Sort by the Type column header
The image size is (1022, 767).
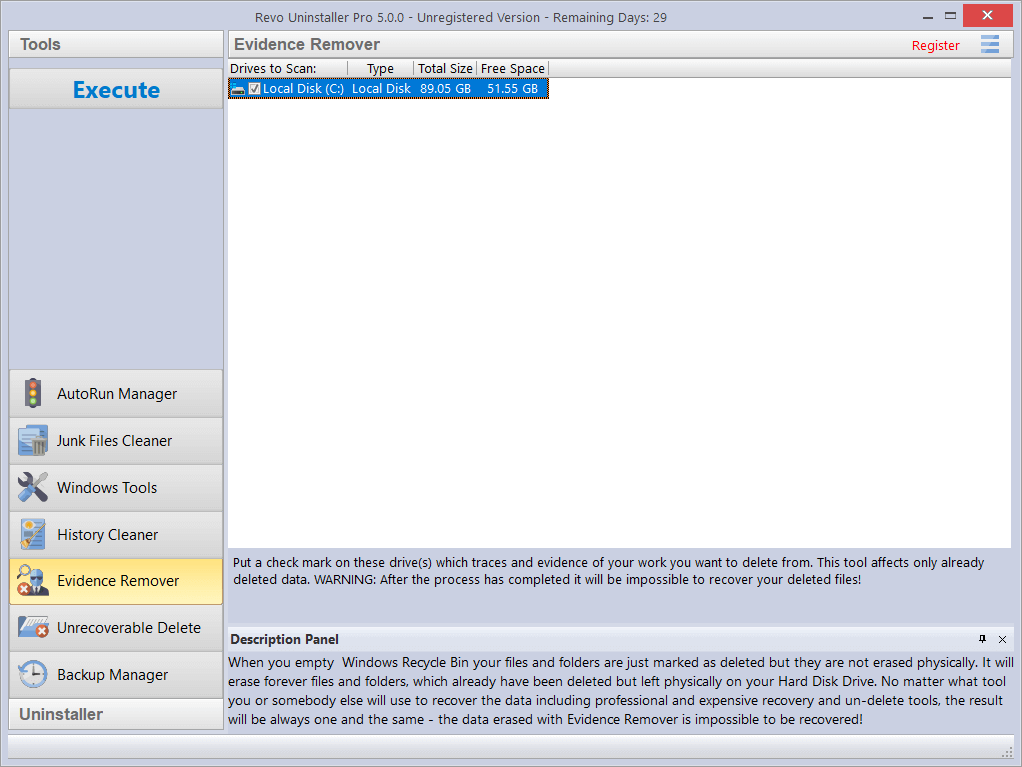click(381, 68)
